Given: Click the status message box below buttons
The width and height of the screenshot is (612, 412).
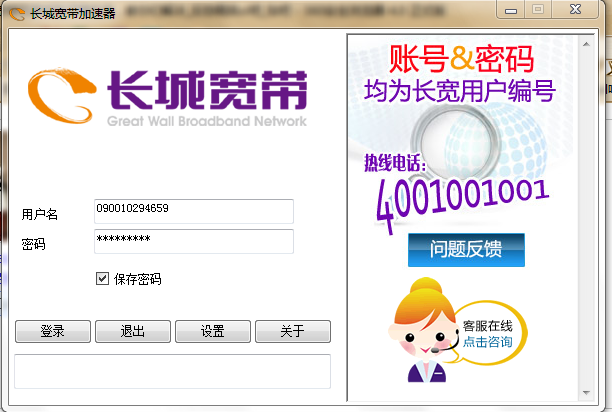Looking at the screenshot, I should (x=173, y=371).
